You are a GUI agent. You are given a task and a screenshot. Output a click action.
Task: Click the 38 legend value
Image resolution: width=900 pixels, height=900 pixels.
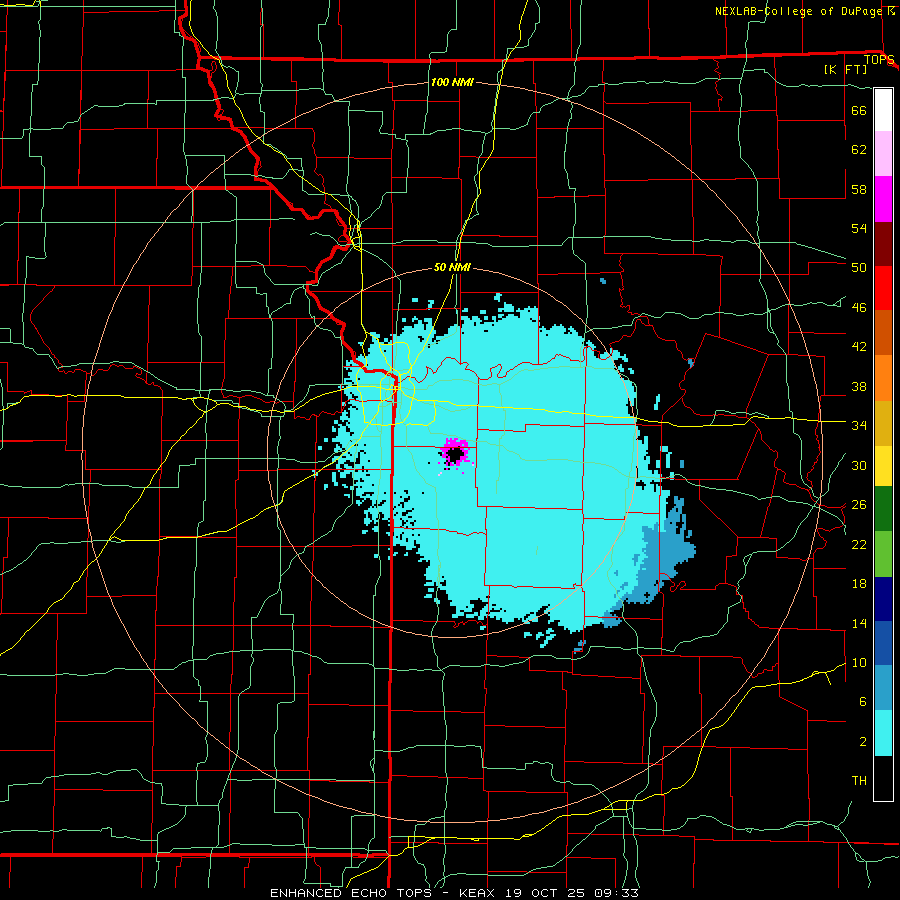click(859, 386)
